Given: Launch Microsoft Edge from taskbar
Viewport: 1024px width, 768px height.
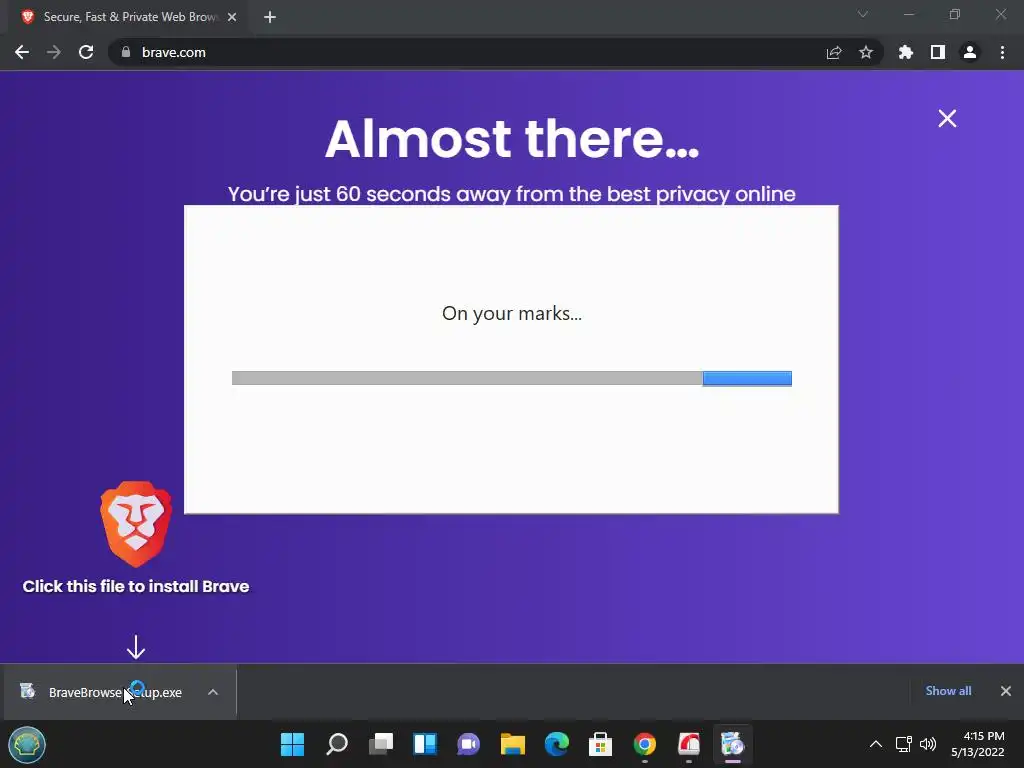Looking at the screenshot, I should [x=556, y=744].
